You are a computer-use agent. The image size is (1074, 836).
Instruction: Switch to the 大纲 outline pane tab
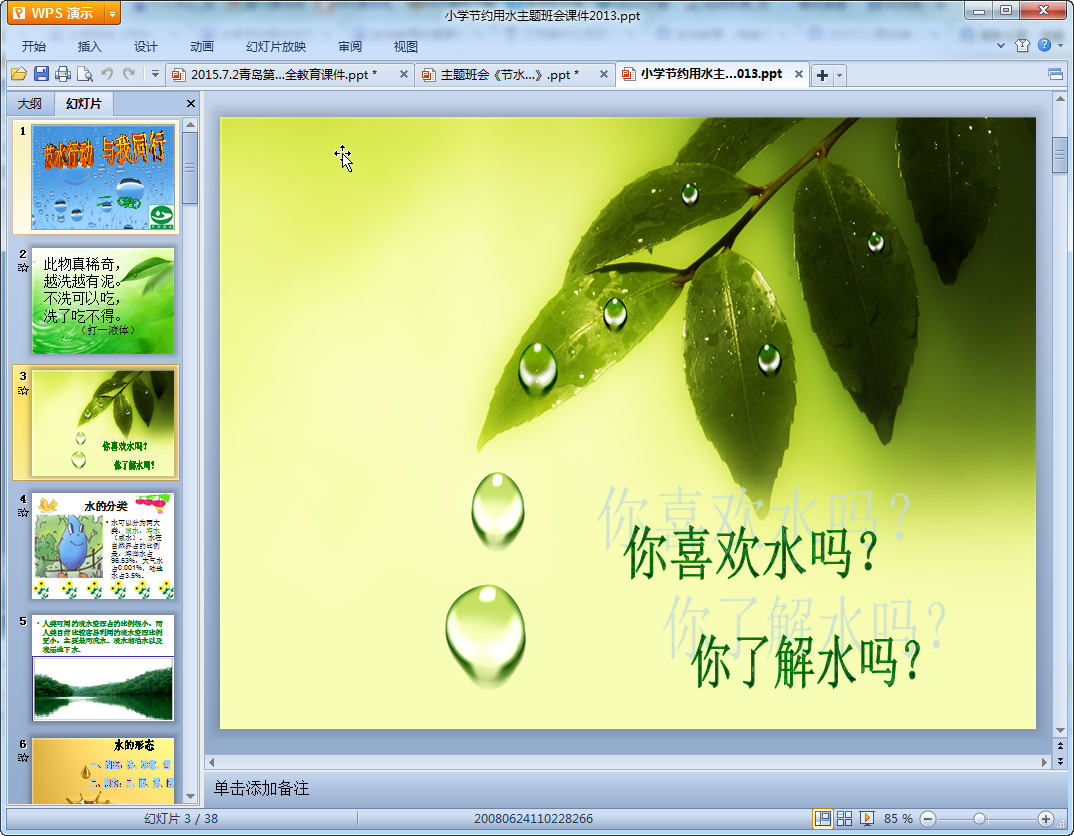(30, 103)
